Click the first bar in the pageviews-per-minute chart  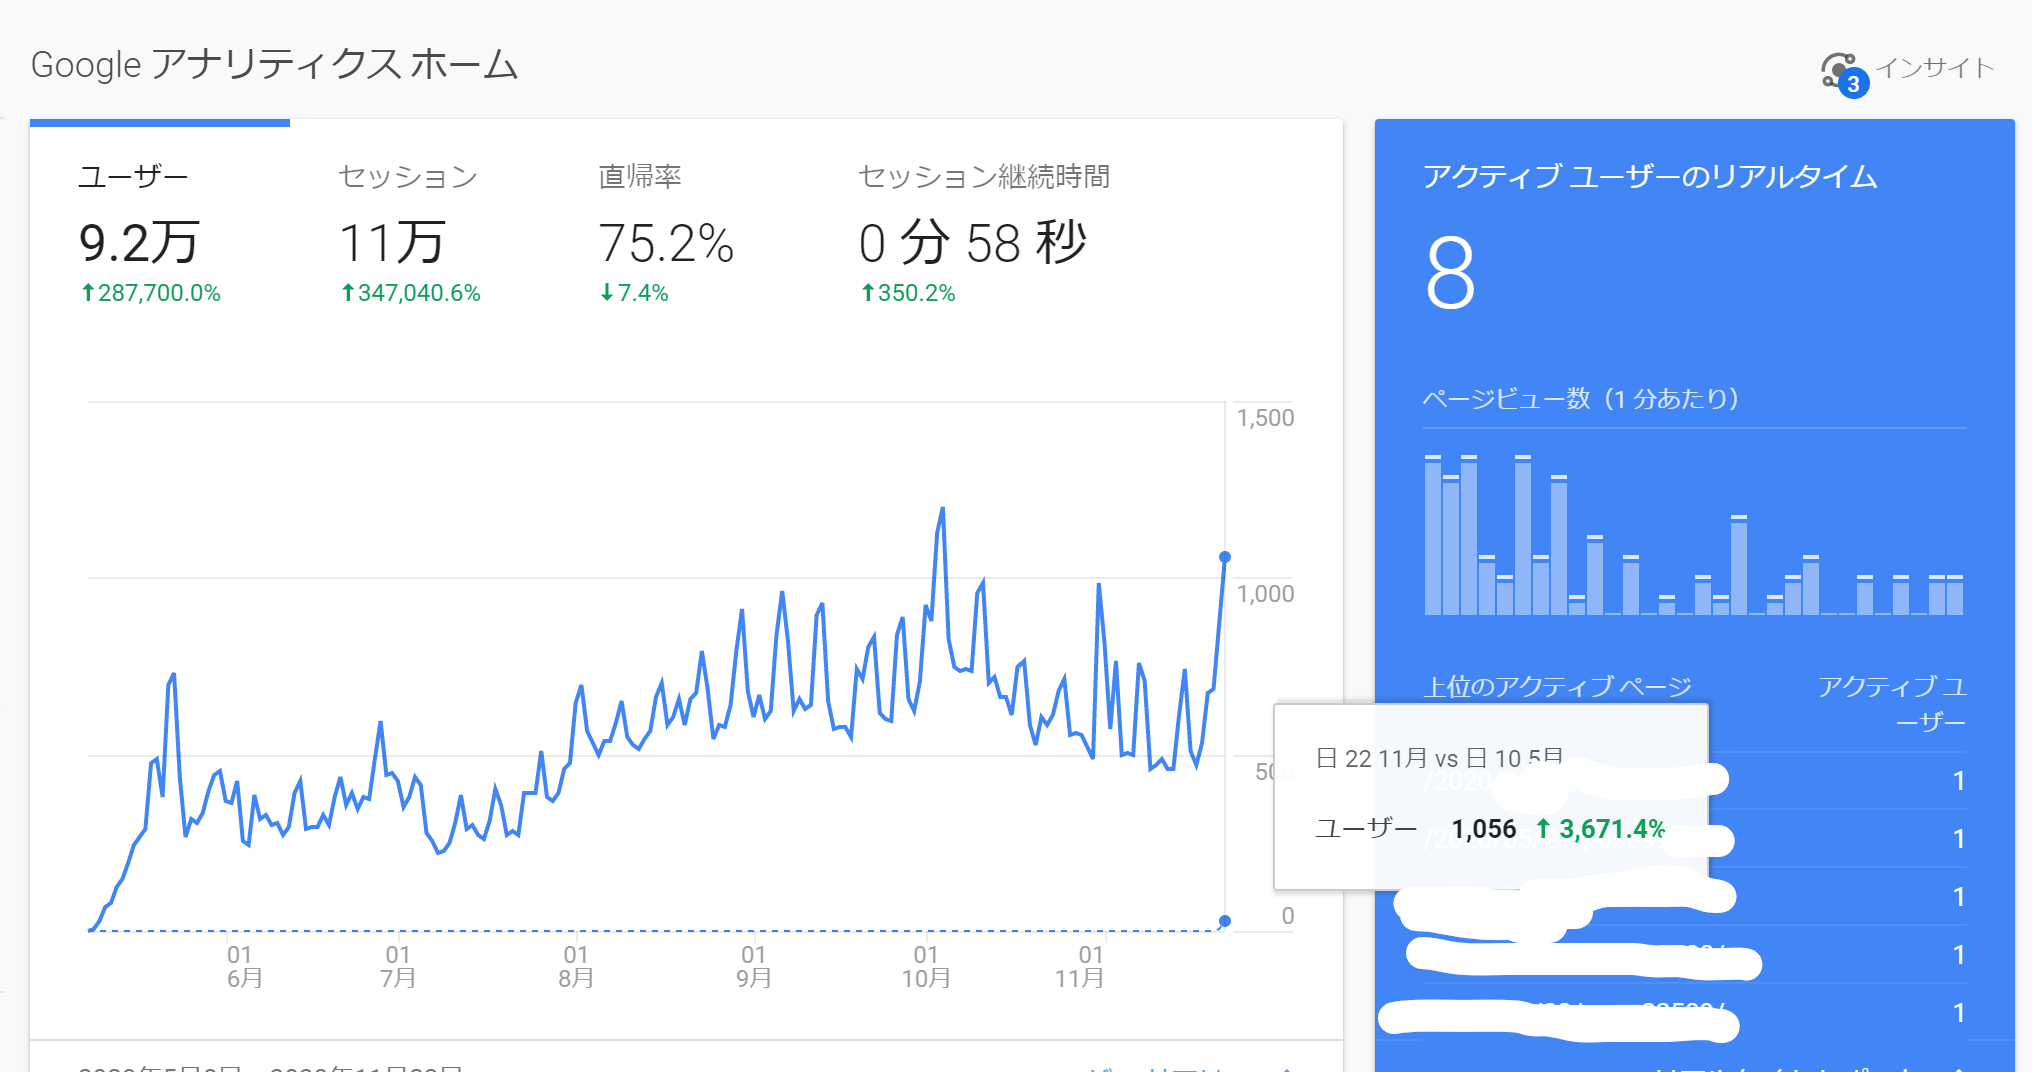1433,535
